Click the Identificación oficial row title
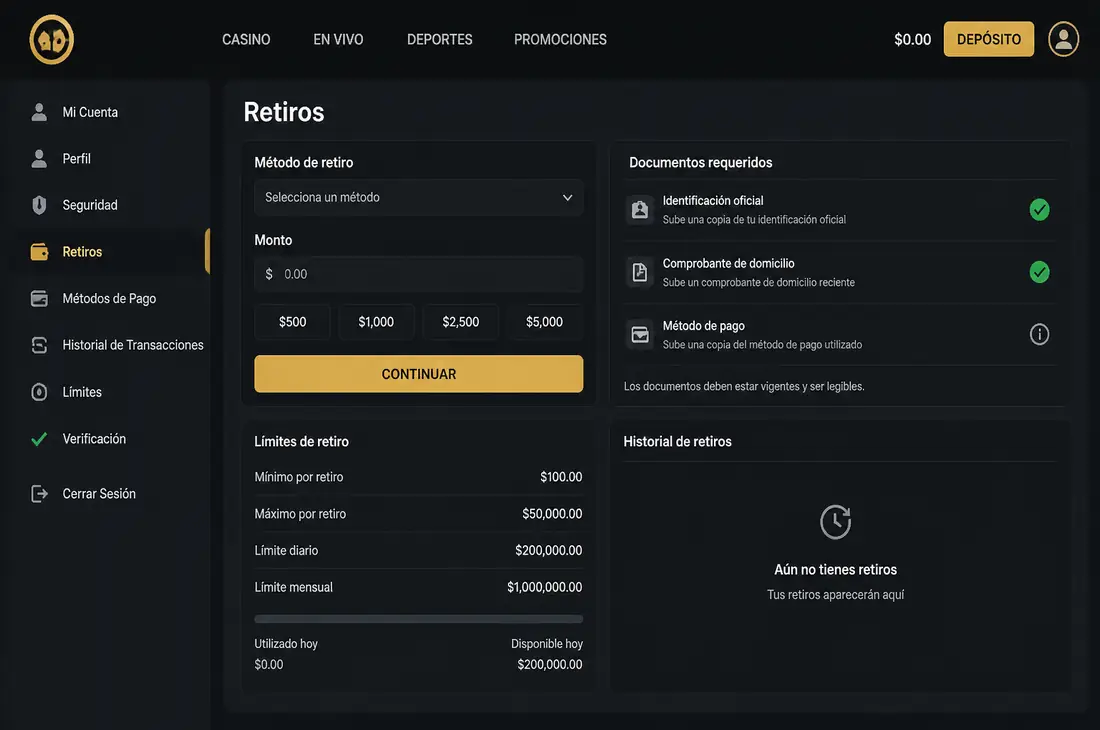Image resolution: width=1100 pixels, height=730 pixels. pos(713,201)
